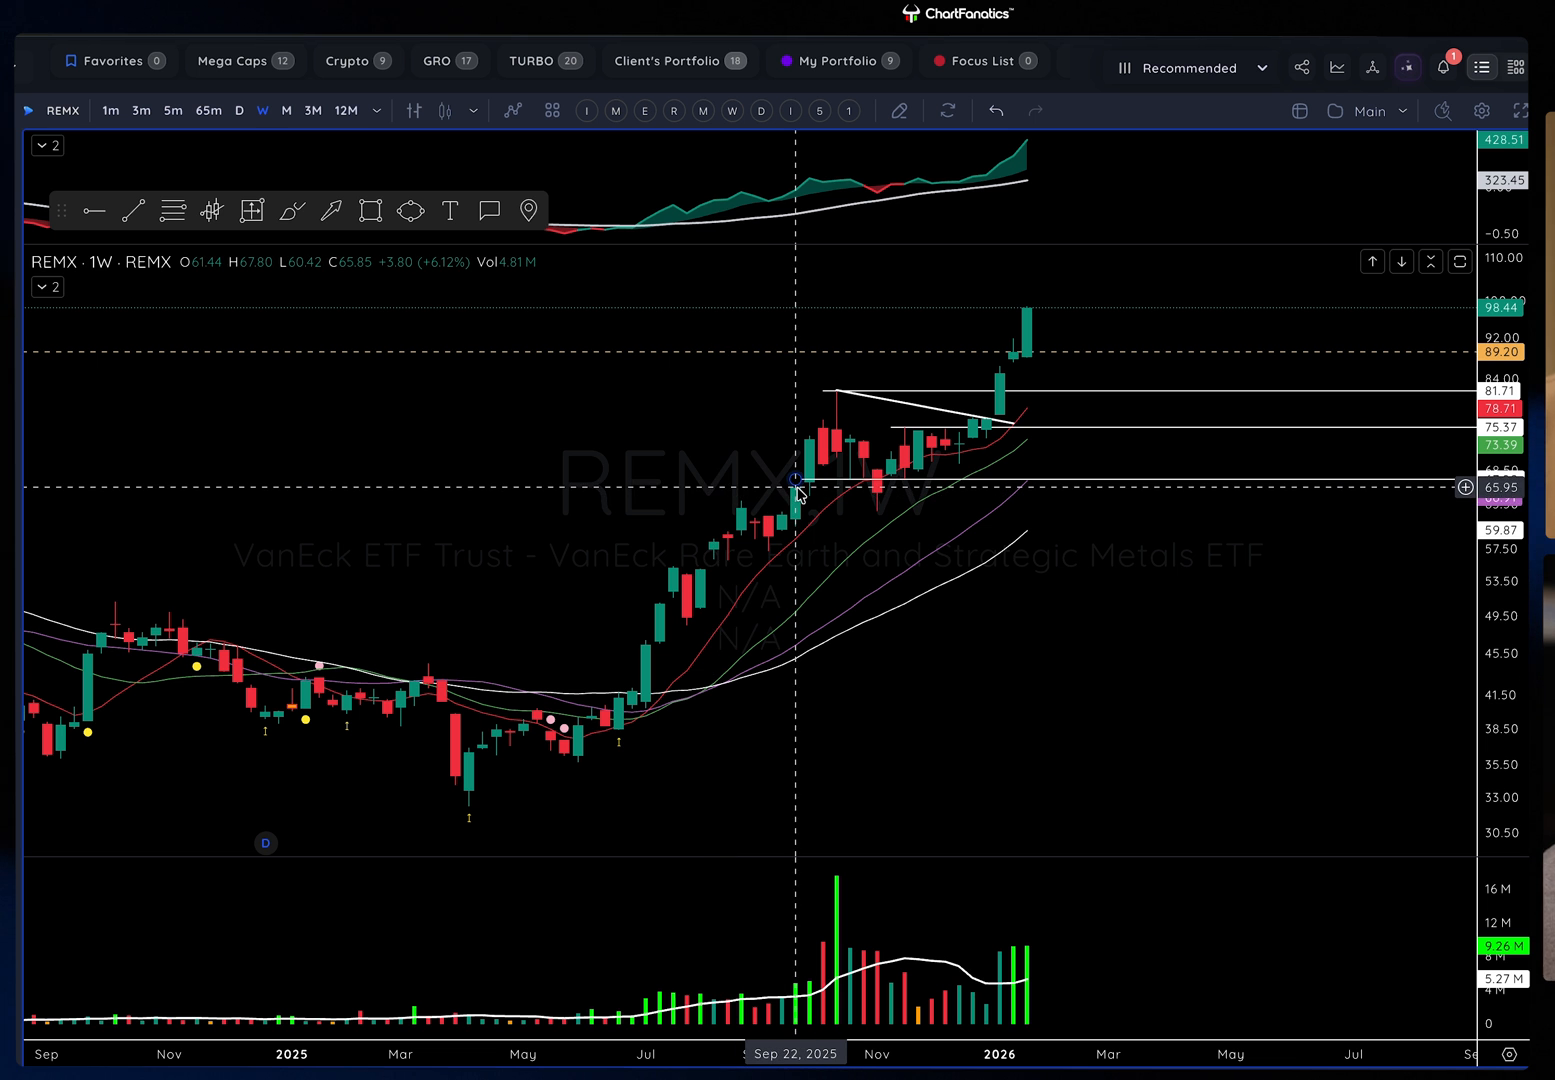Open the Recommended columns dropdown
Screen dimensions: 1555x1080
click(1192, 68)
